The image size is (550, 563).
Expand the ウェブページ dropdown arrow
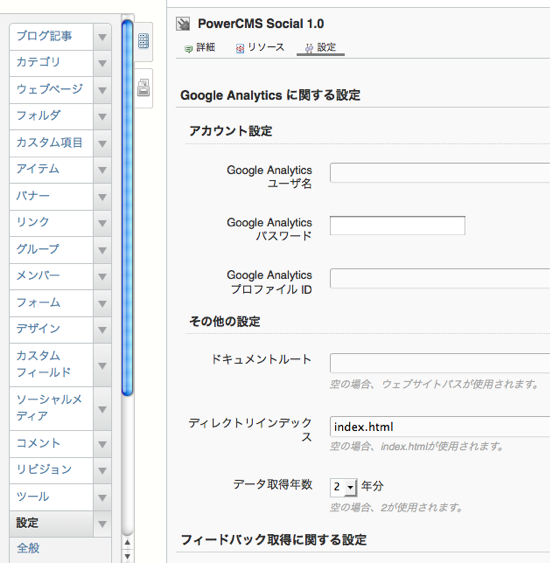click(102, 90)
